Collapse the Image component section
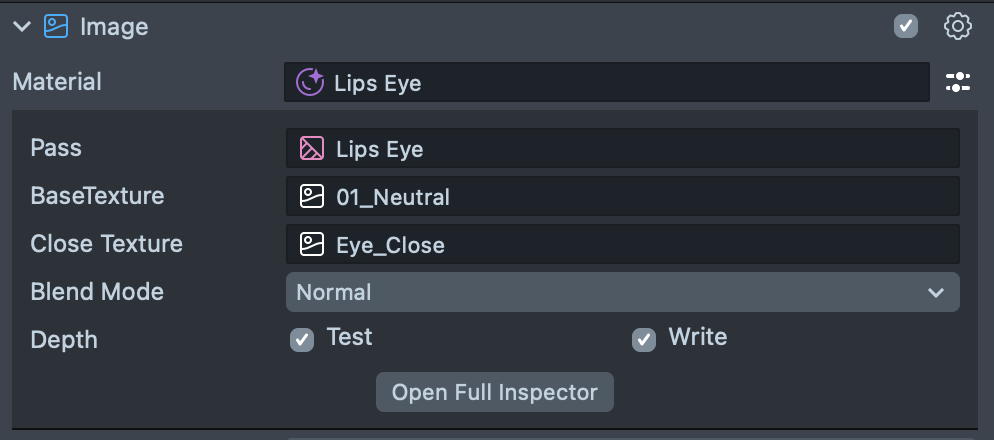This screenshot has width=994, height=440. [22, 27]
